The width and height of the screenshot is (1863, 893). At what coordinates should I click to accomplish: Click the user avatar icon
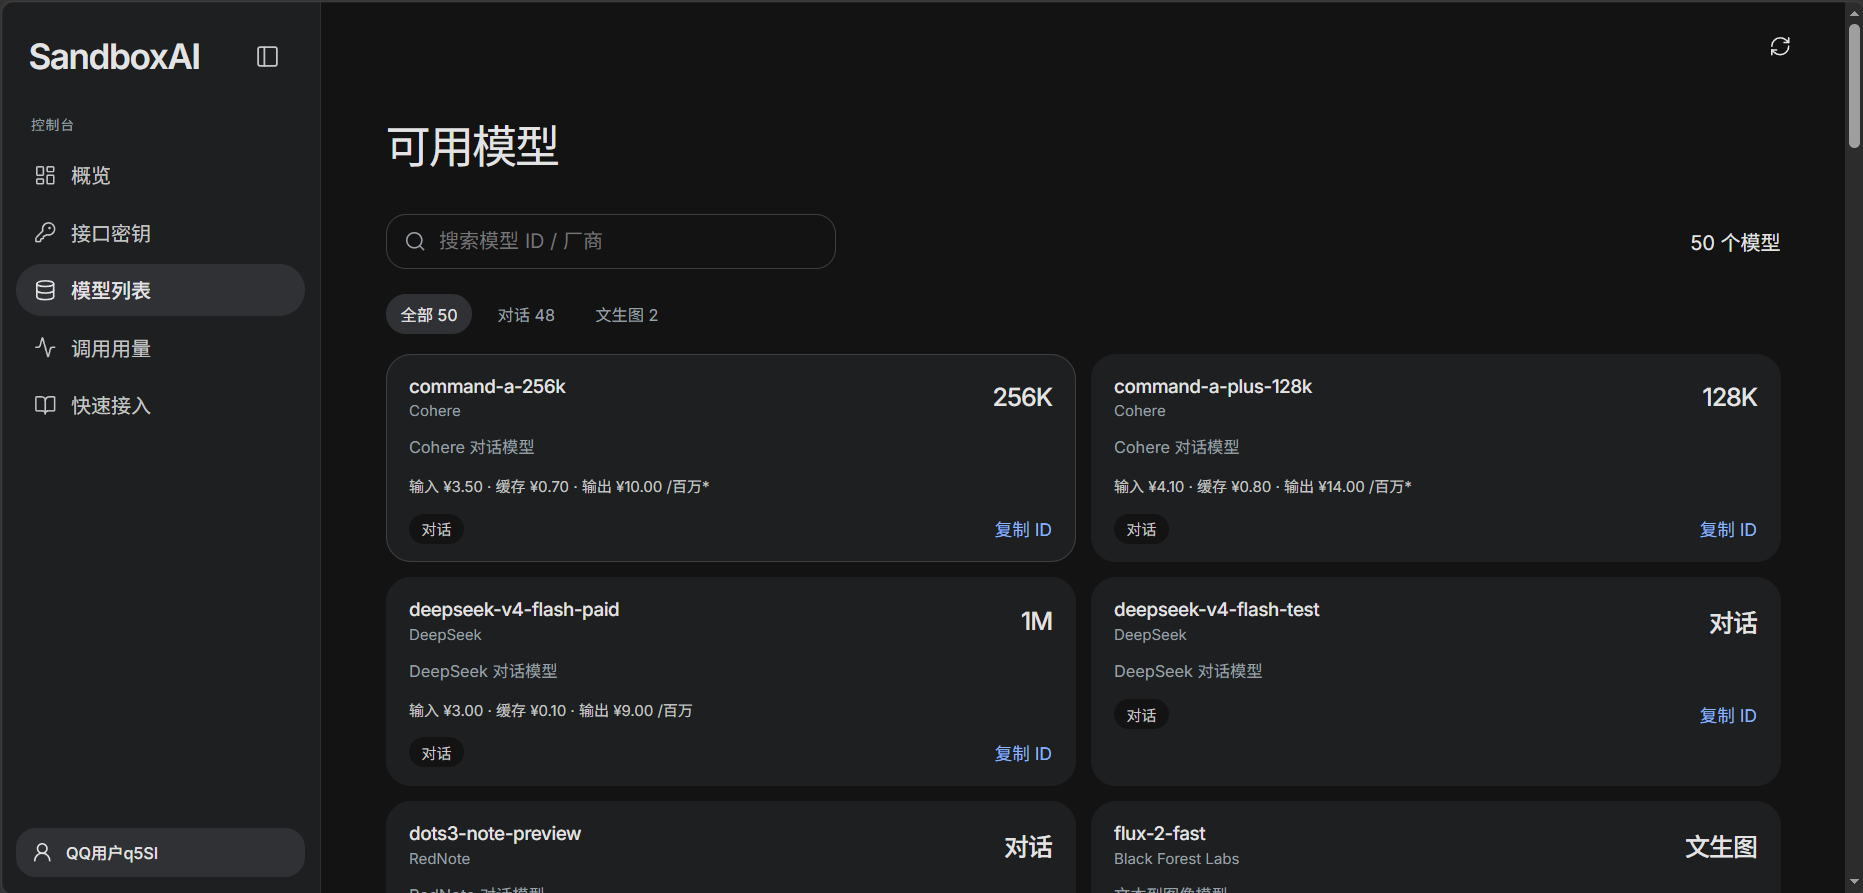(x=42, y=852)
